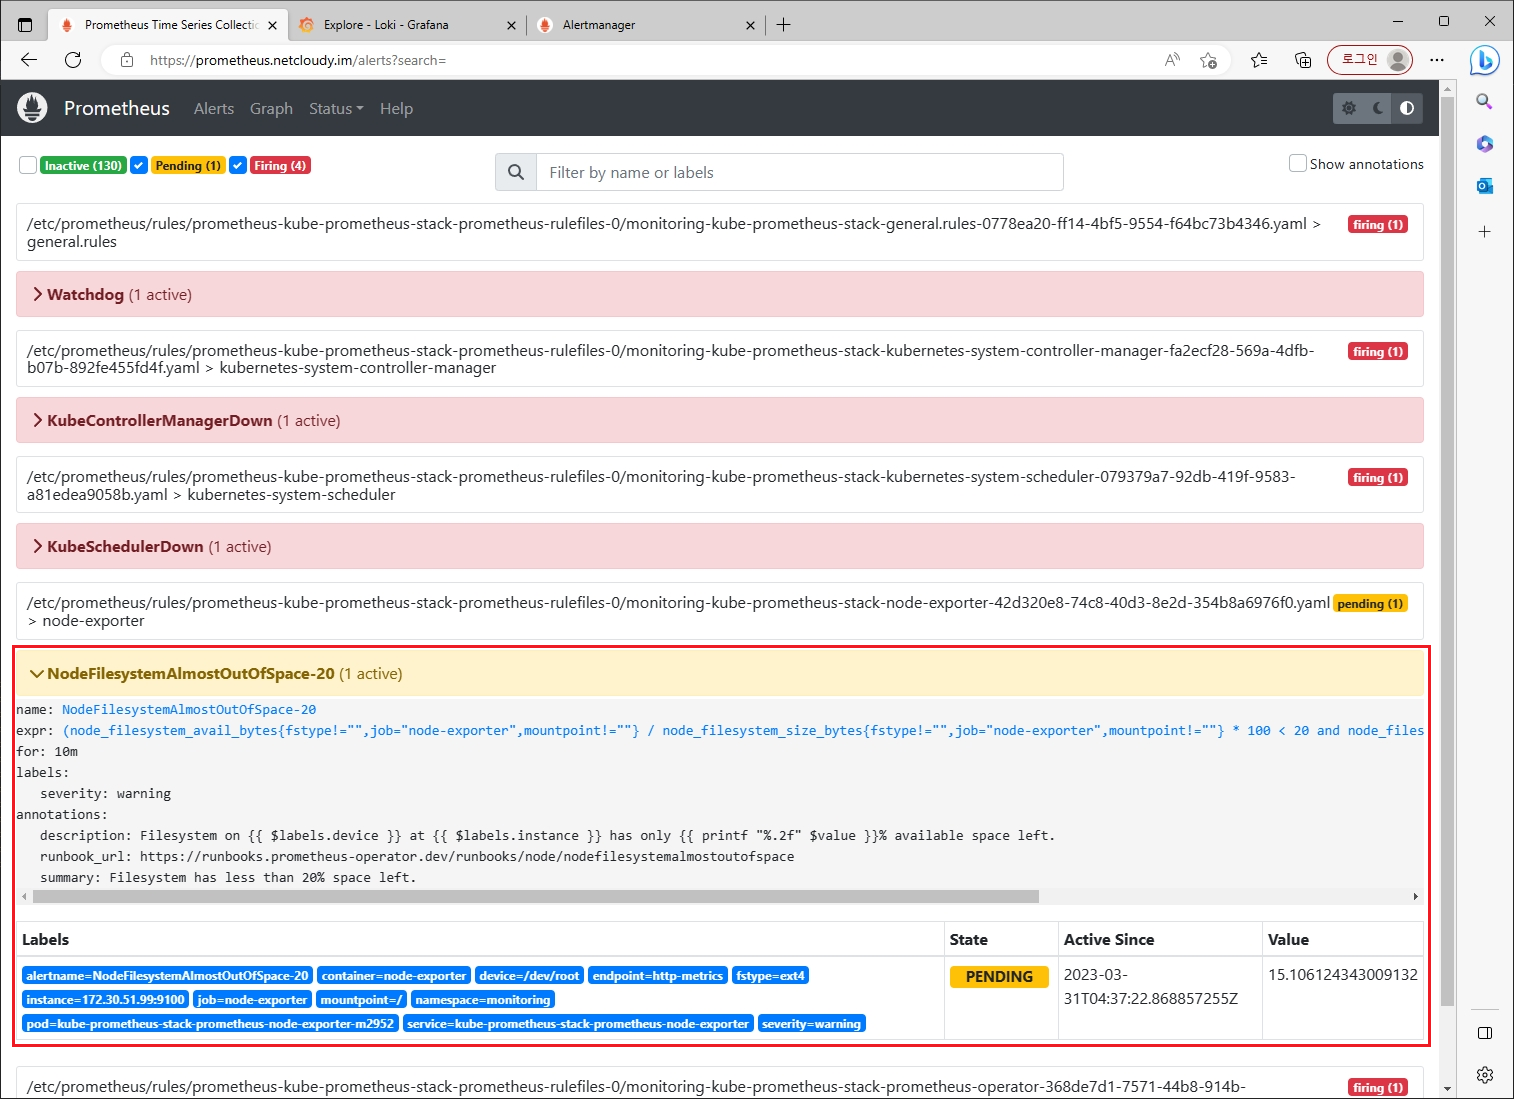Expand the Watchdog alert row
Screen dimensions: 1514x1099
pyautogui.click(x=720, y=294)
